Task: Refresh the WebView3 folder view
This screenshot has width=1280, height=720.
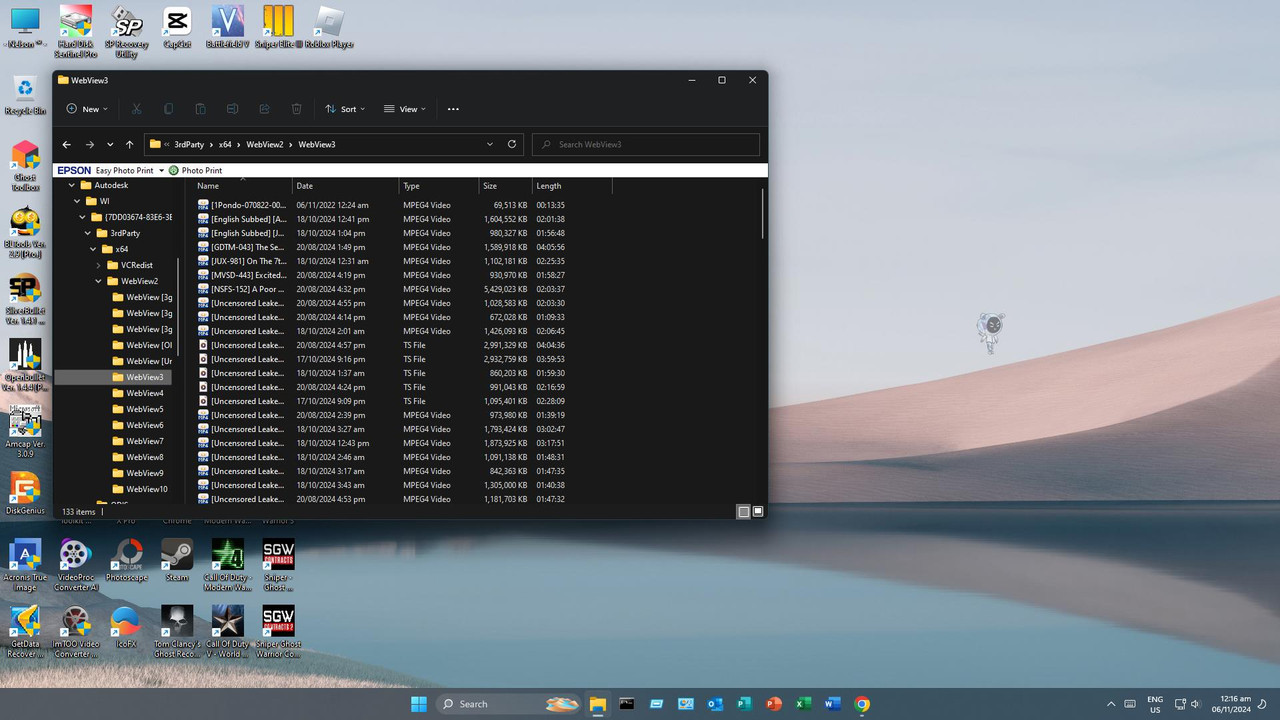Action: coord(512,144)
